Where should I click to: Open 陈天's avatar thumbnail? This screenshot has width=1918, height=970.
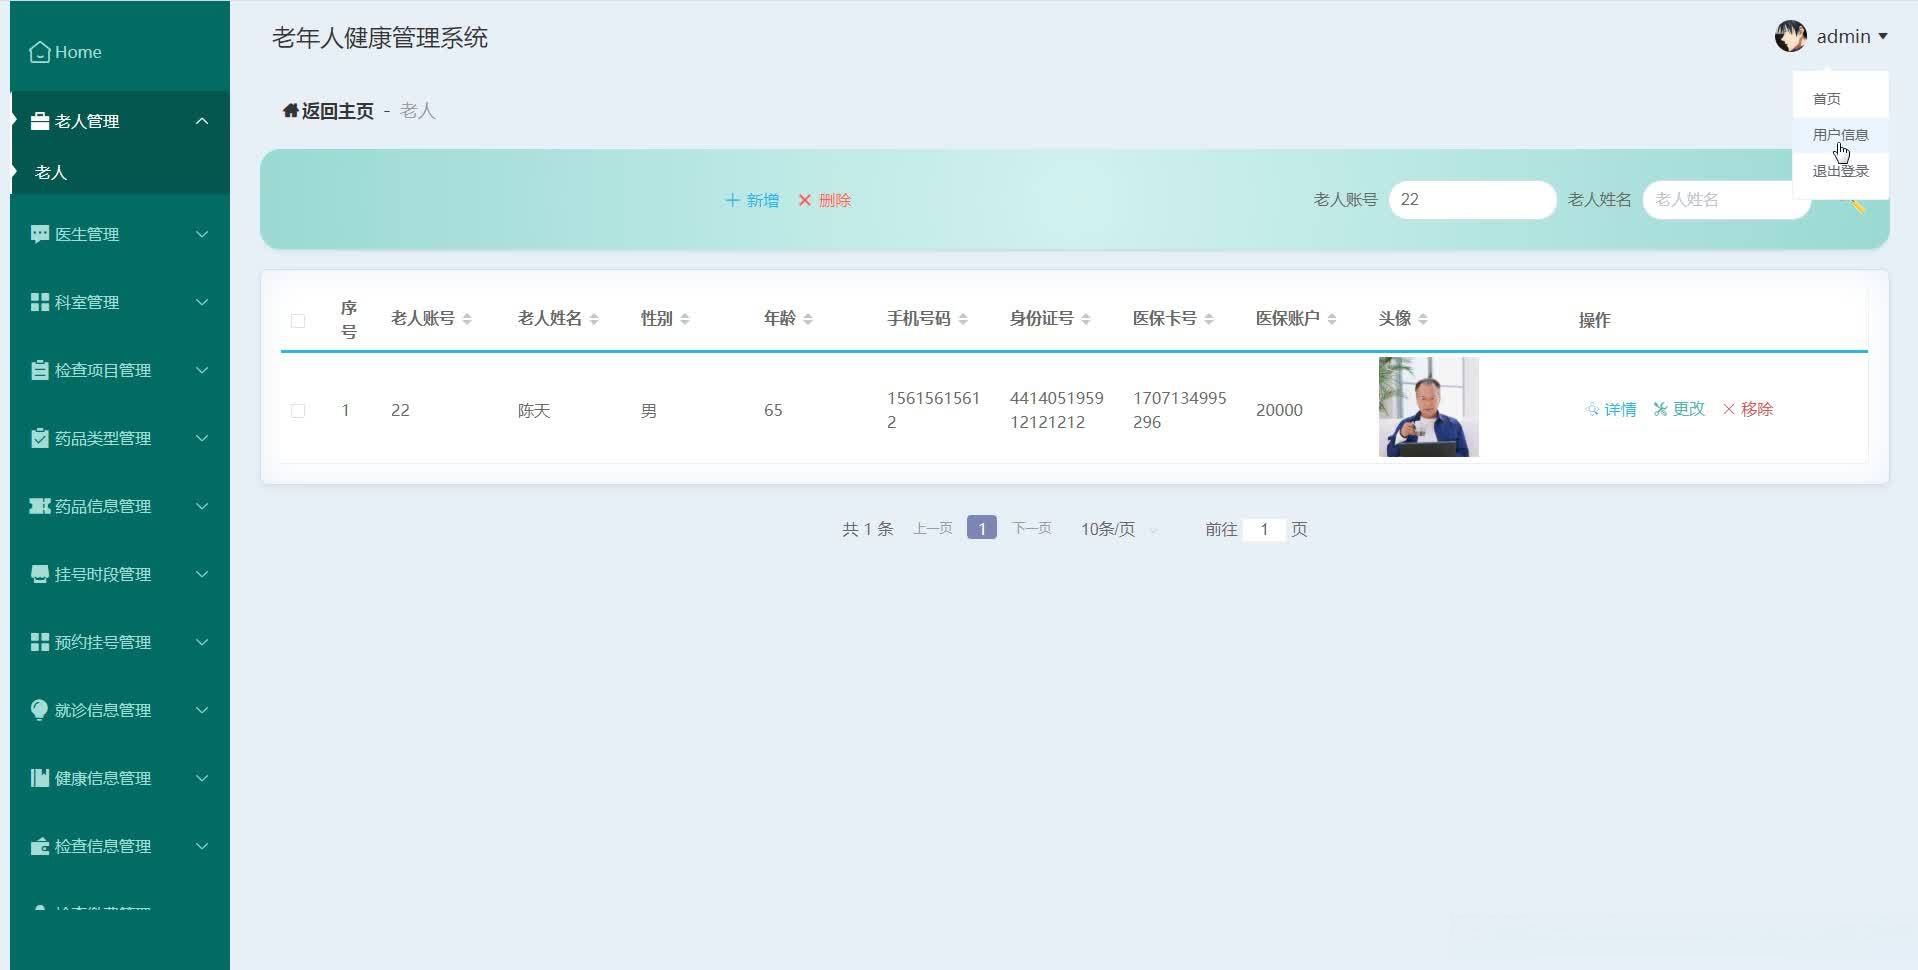point(1428,407)
